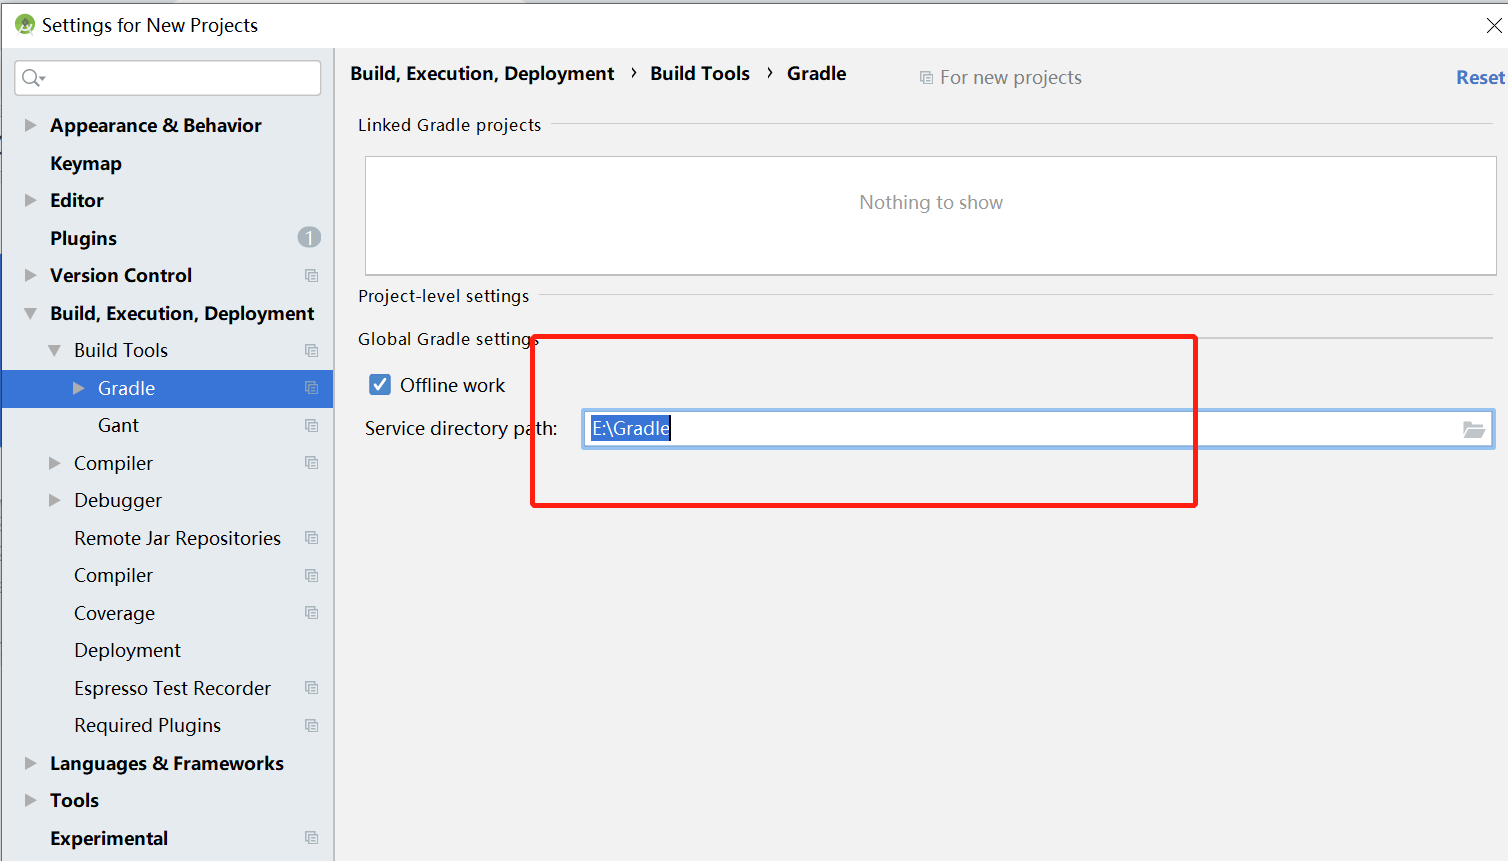
Task: Click the project-level icon next to Experimental
Action: [311, 837]
